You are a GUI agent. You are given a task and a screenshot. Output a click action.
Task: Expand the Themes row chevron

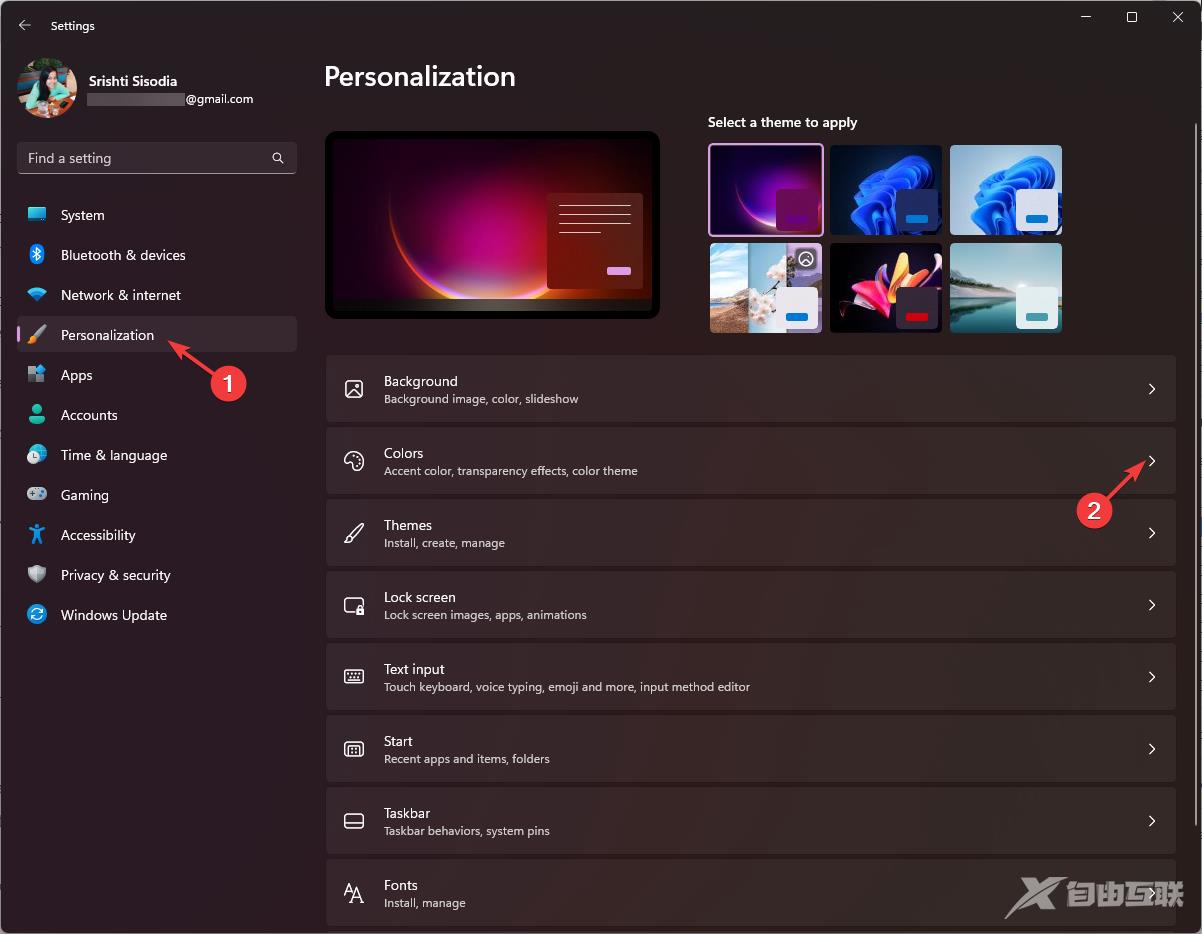(1152, 533)
